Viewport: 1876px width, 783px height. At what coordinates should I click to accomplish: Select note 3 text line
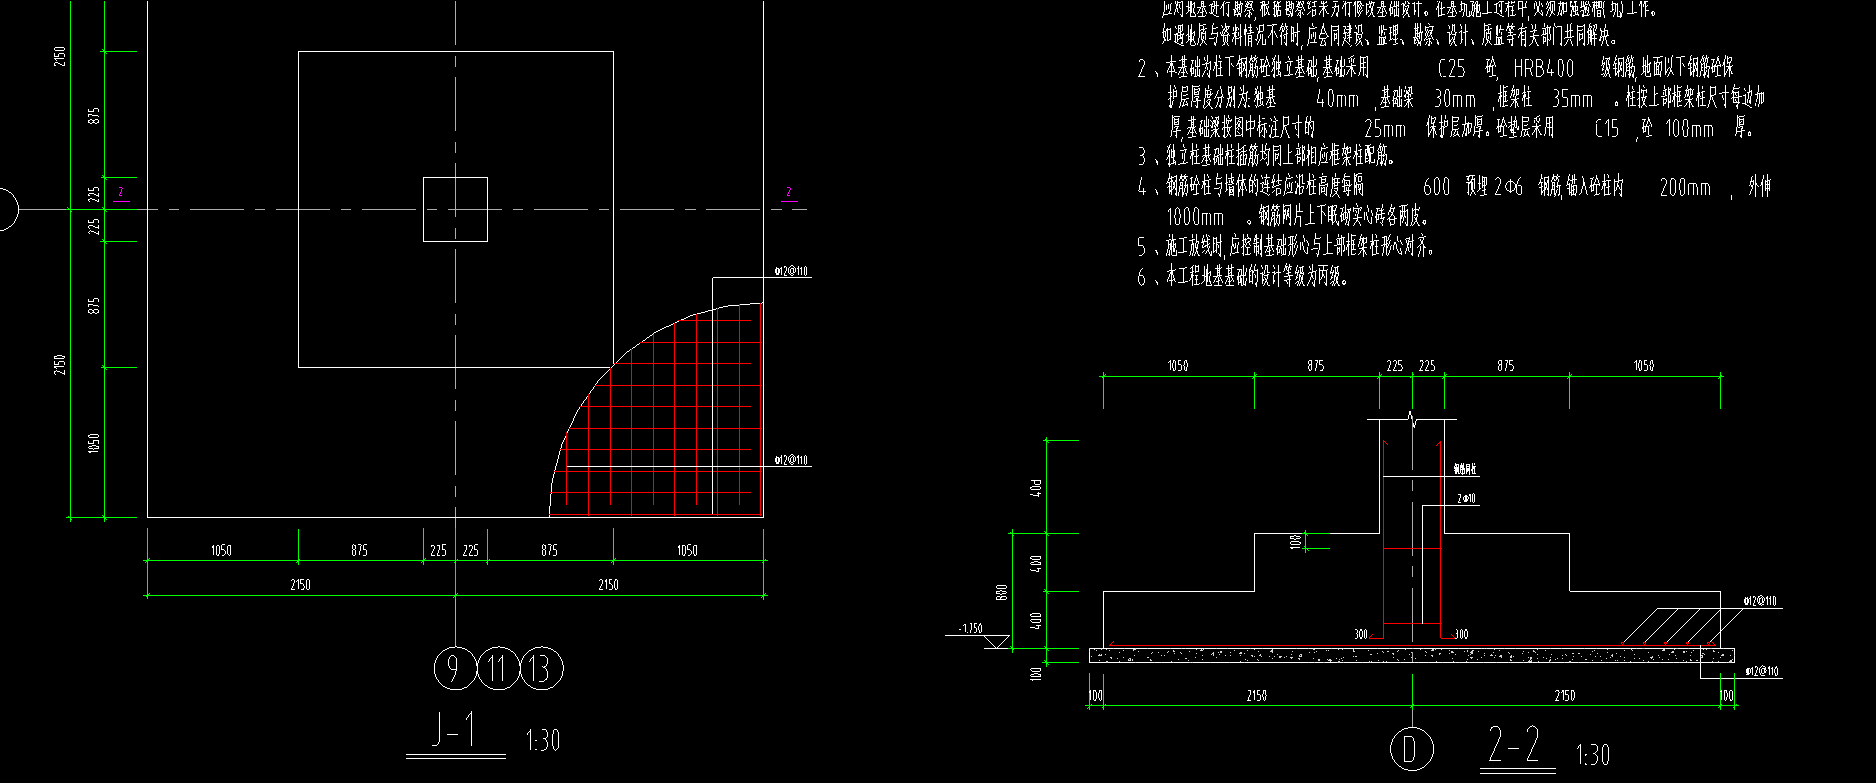pos(1266,157)
